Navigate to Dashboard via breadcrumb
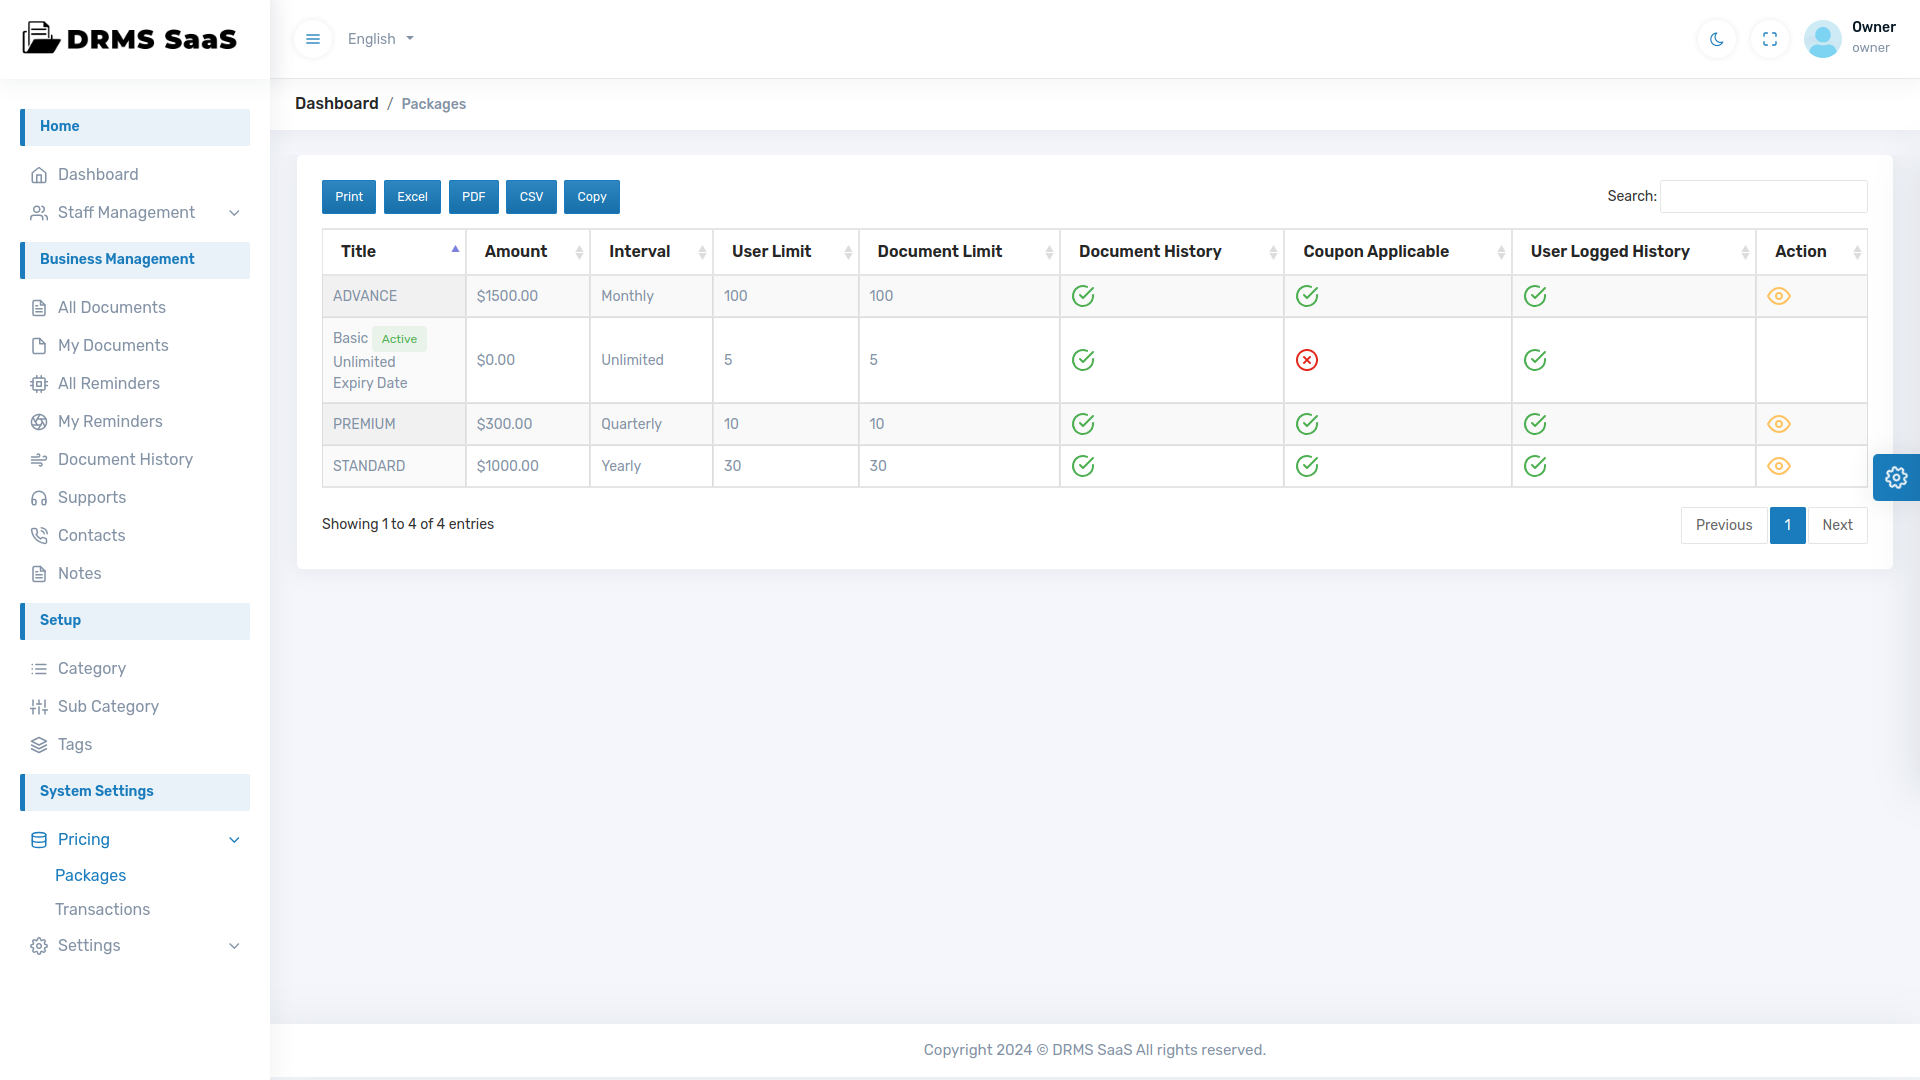 pyautogui.click(x=336, y=103)
